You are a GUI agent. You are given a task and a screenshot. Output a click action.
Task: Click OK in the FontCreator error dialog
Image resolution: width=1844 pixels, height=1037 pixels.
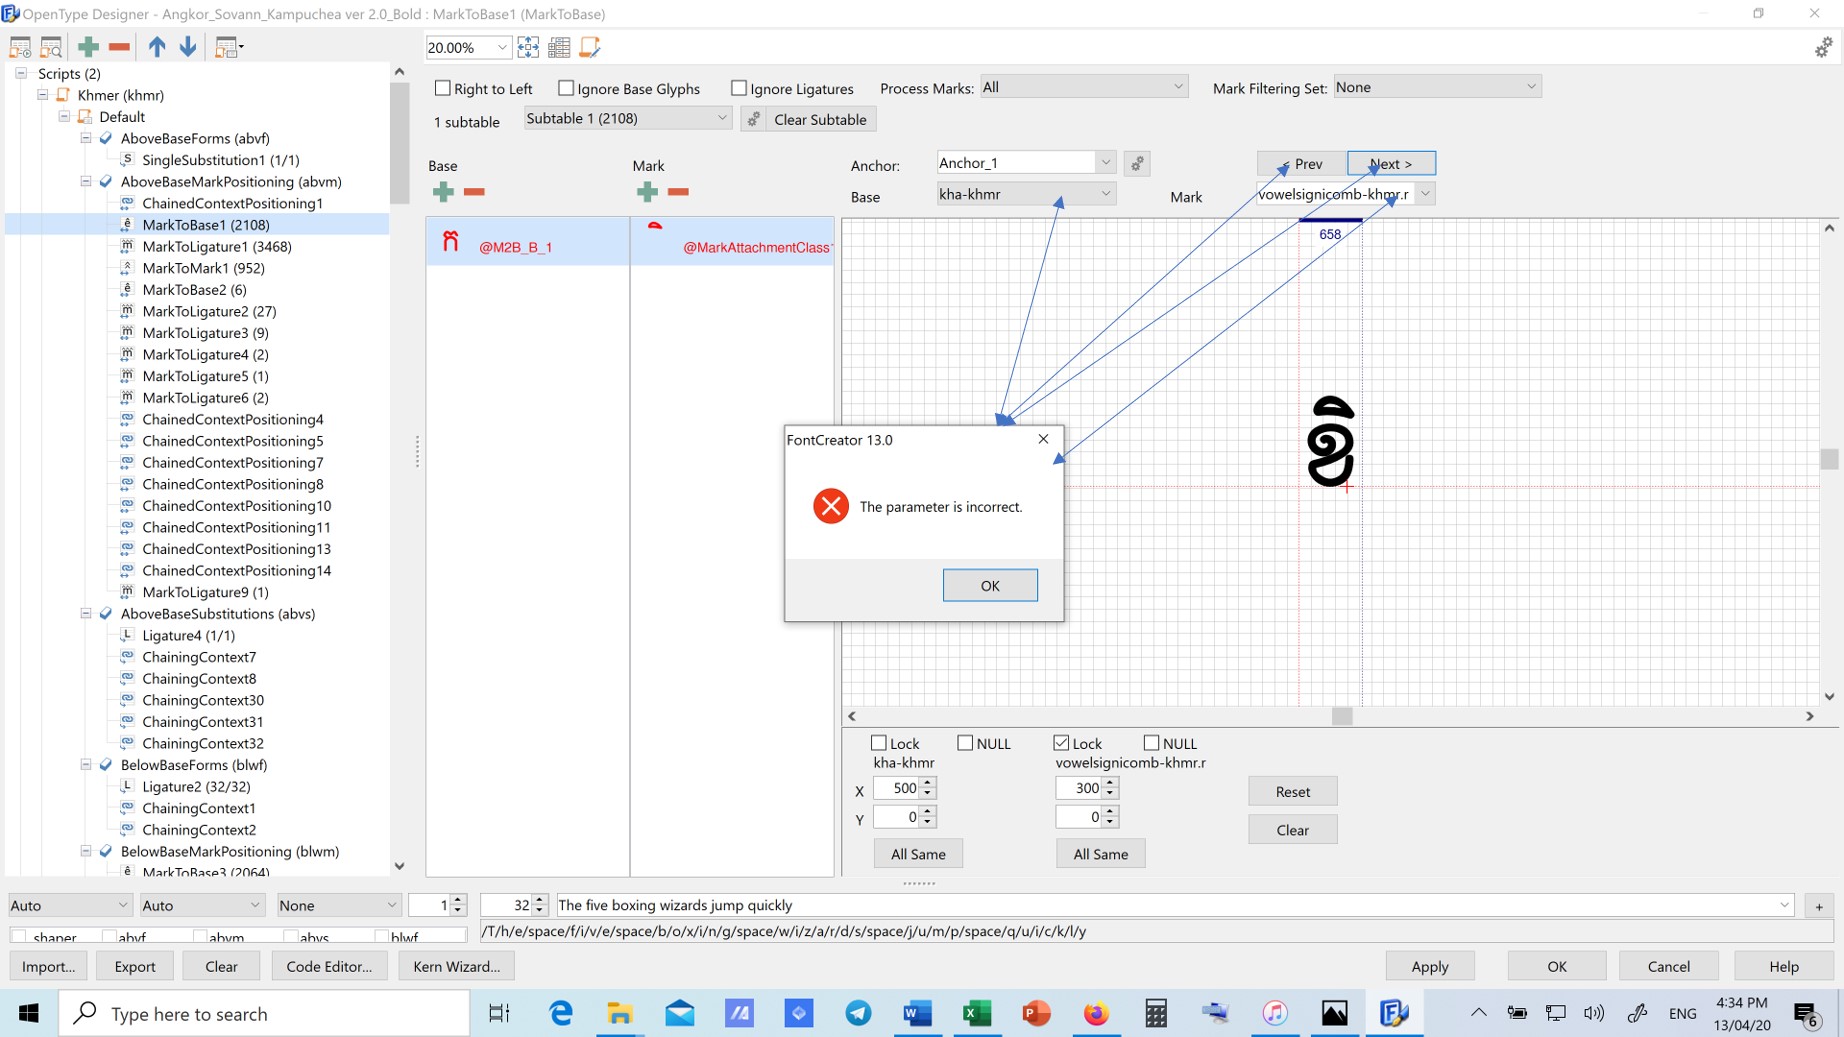point(989,585)
